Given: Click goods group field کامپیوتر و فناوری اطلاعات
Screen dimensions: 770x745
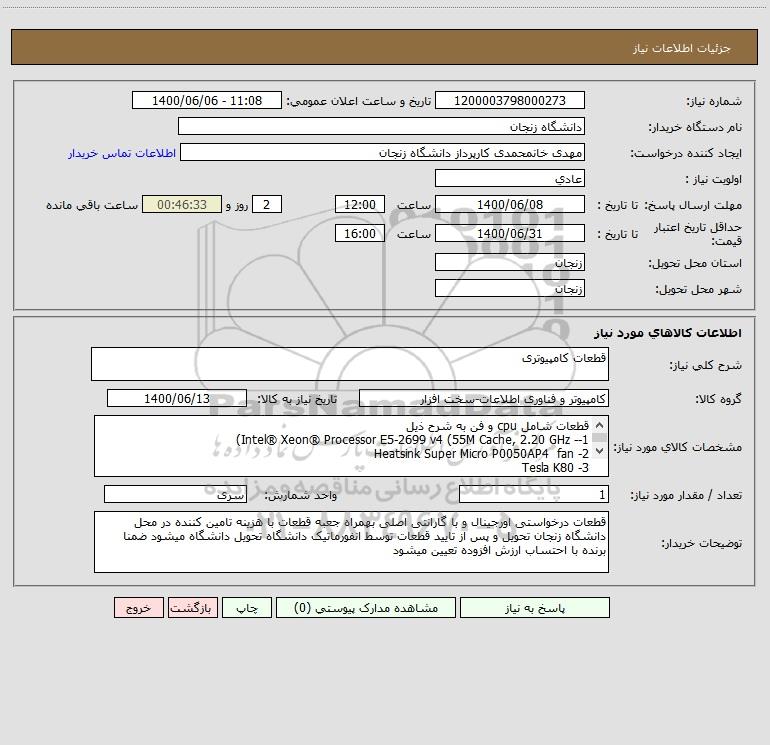Looking at the screenshot, I should 484,398.
